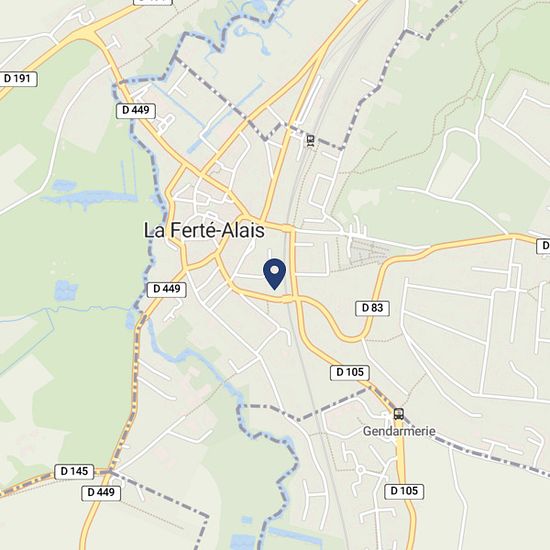Select the D 83 road shield
Viewport: 550px width, 550px height.
click(x=373, y=308)
